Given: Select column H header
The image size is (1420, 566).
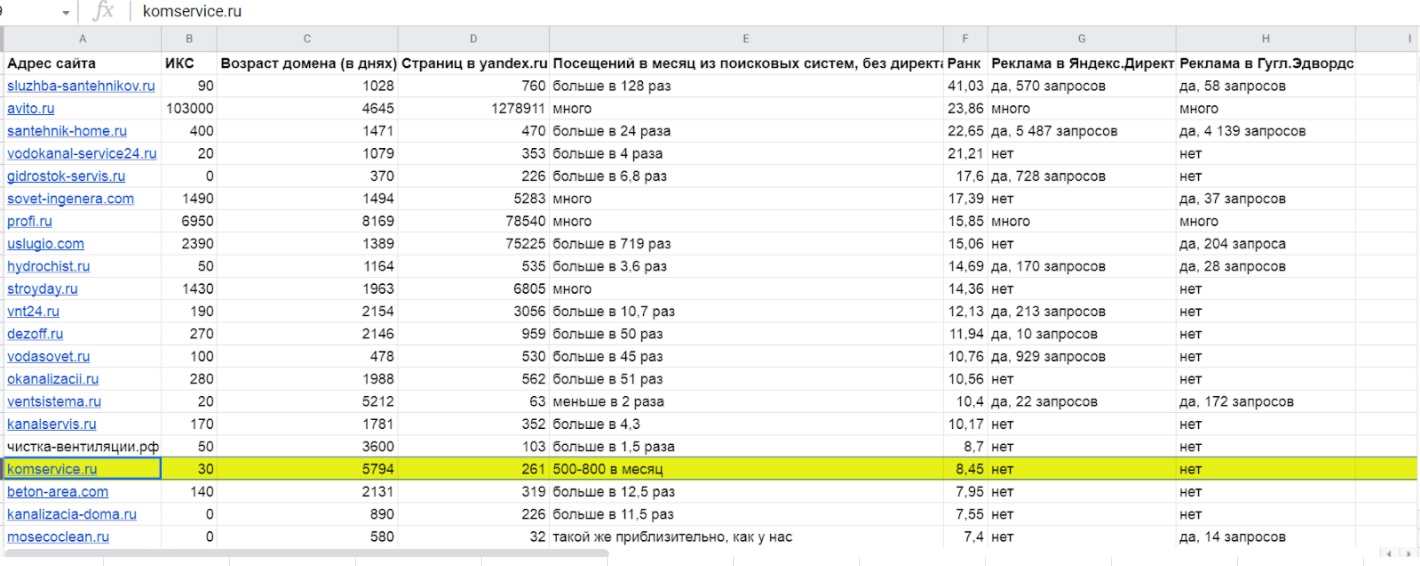Looking at the screenshot, I should tap(1265, 38).
